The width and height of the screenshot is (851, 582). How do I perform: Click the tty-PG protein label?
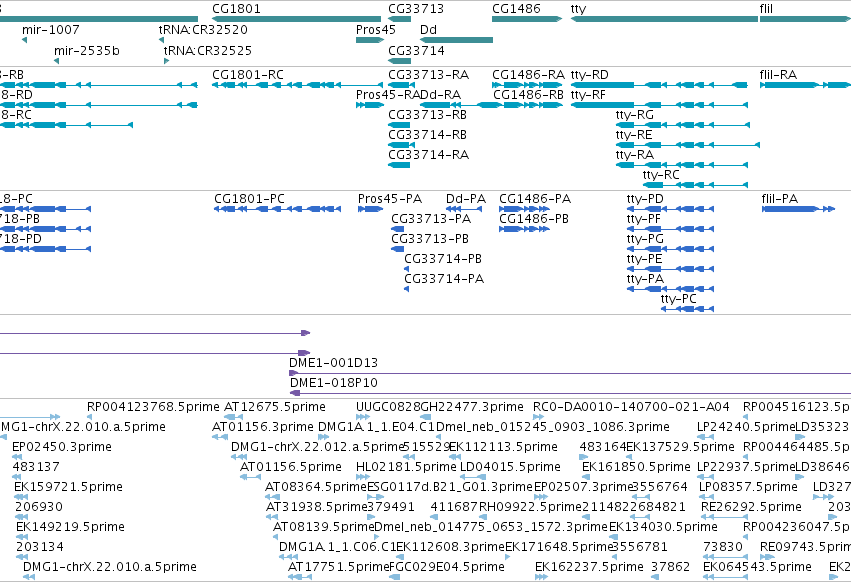(x=645, y=239)
